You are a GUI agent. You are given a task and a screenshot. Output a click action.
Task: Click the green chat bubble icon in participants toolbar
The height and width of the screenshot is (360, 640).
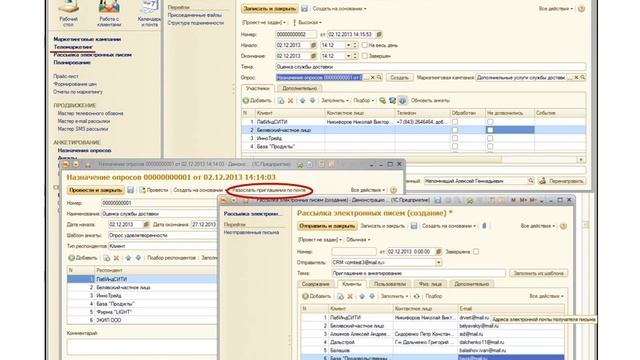click(x=382, y=100)
